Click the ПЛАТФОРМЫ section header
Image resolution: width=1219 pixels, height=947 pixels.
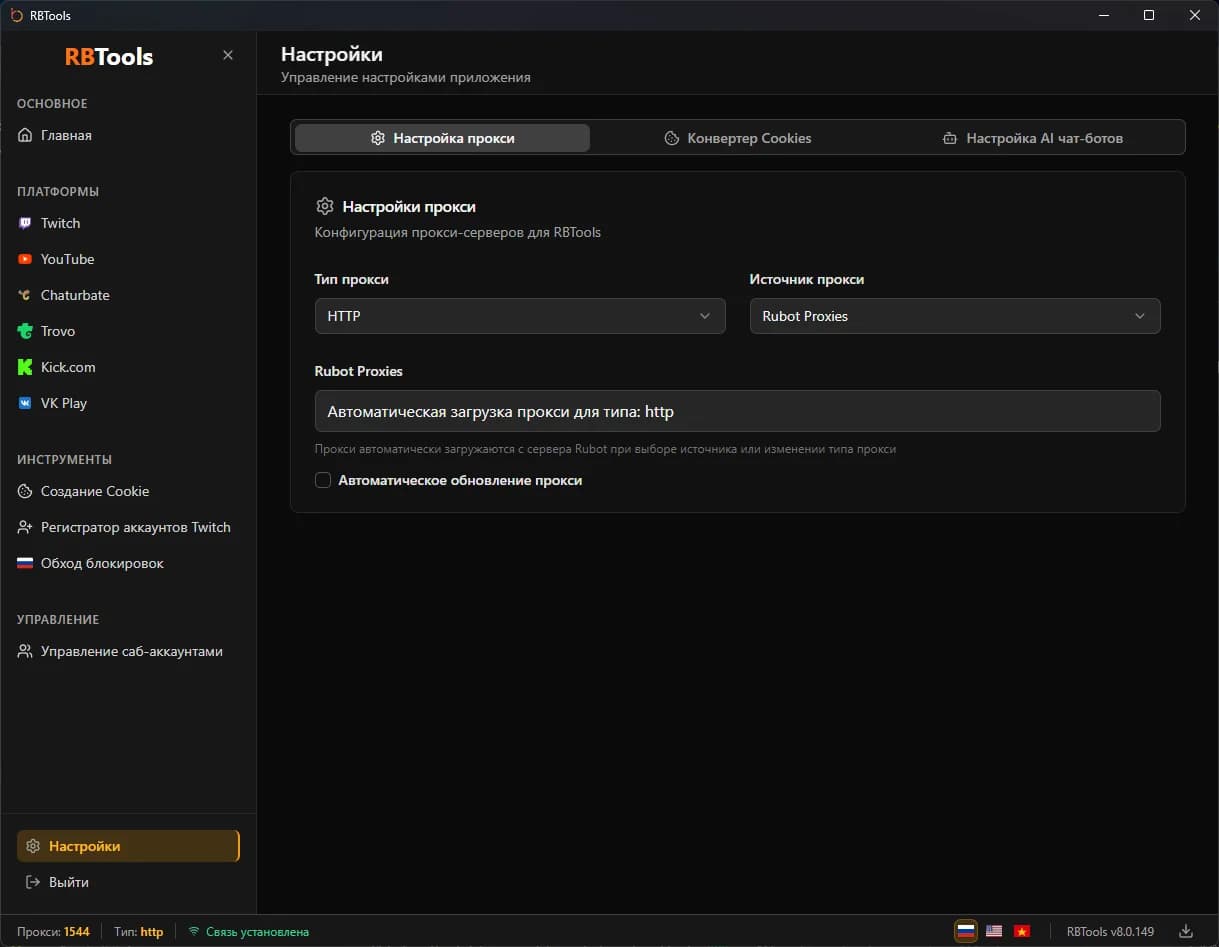[x=58, y=191]
